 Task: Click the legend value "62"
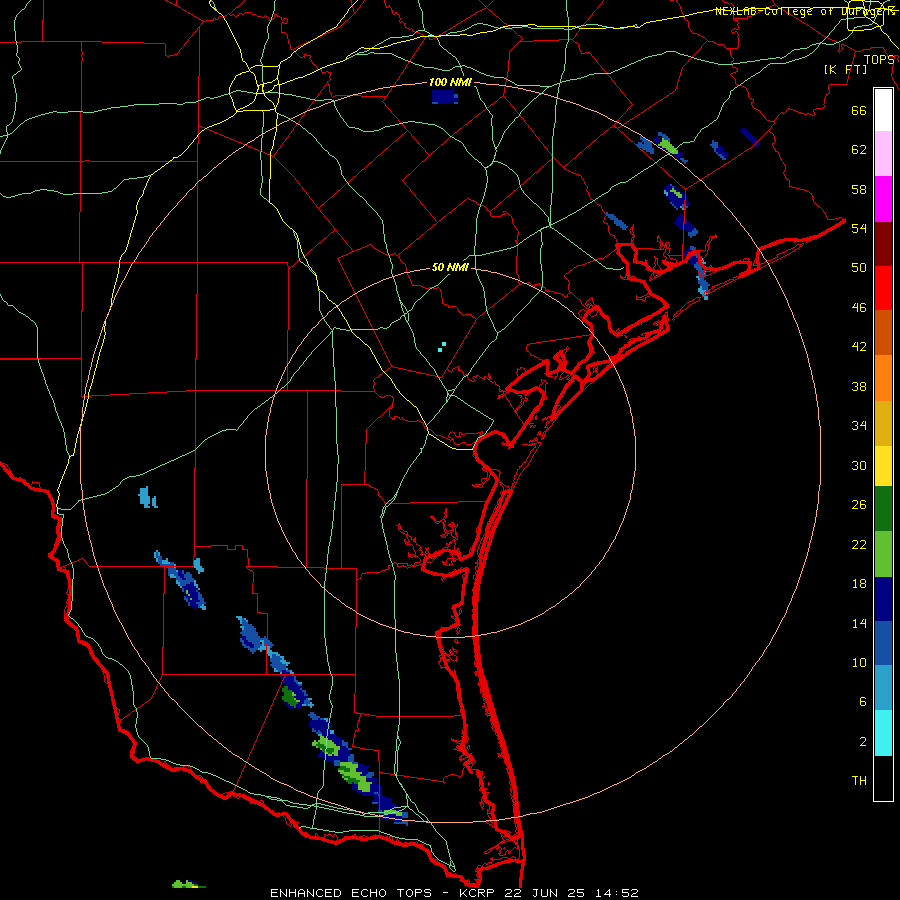859,150
